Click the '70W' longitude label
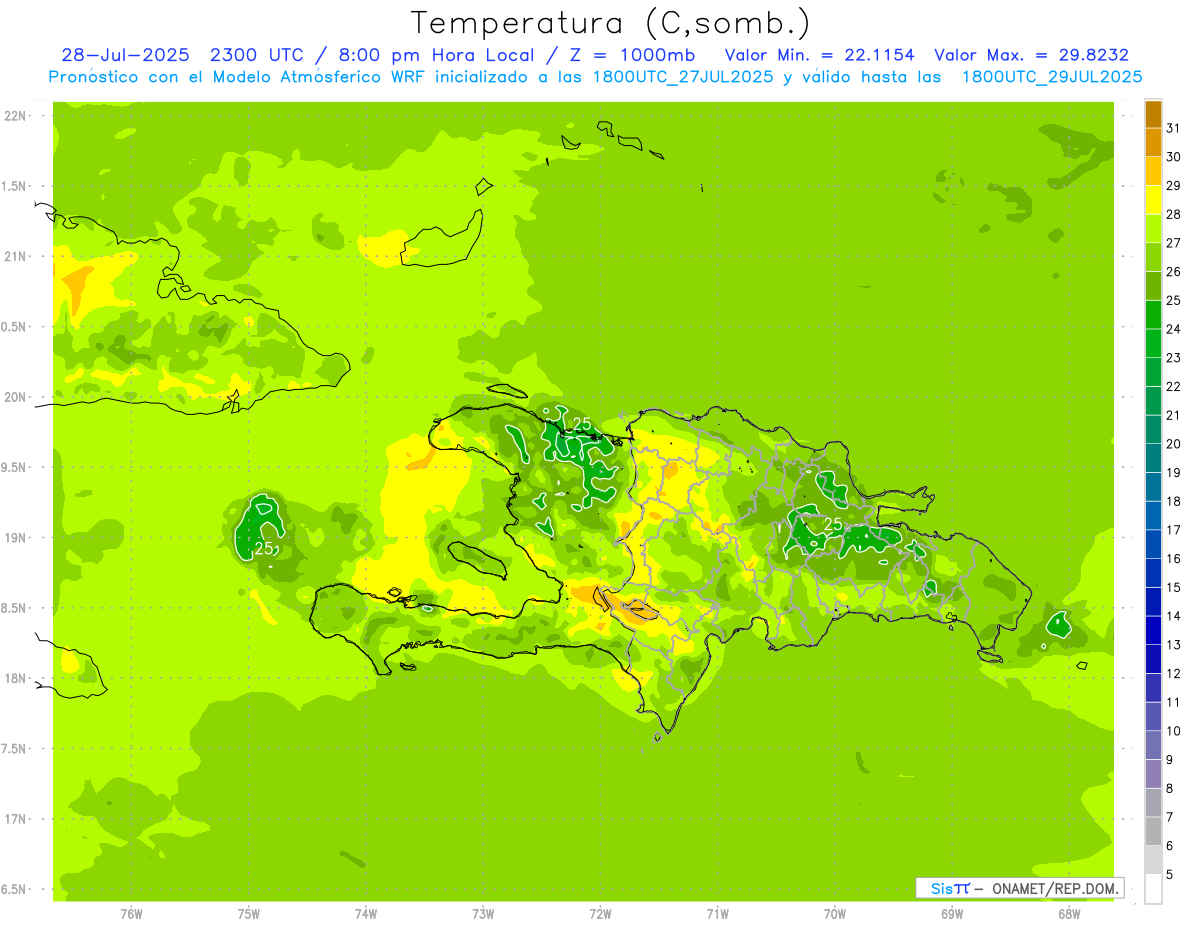The image size is (1200, 927). [x=835, y=913]
